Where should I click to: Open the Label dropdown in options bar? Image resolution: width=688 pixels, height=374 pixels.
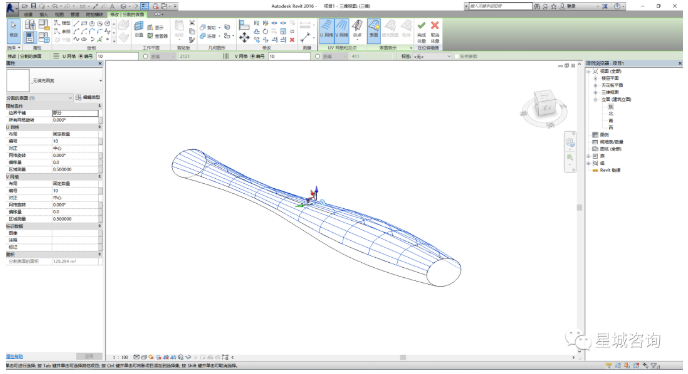(432, 56)
